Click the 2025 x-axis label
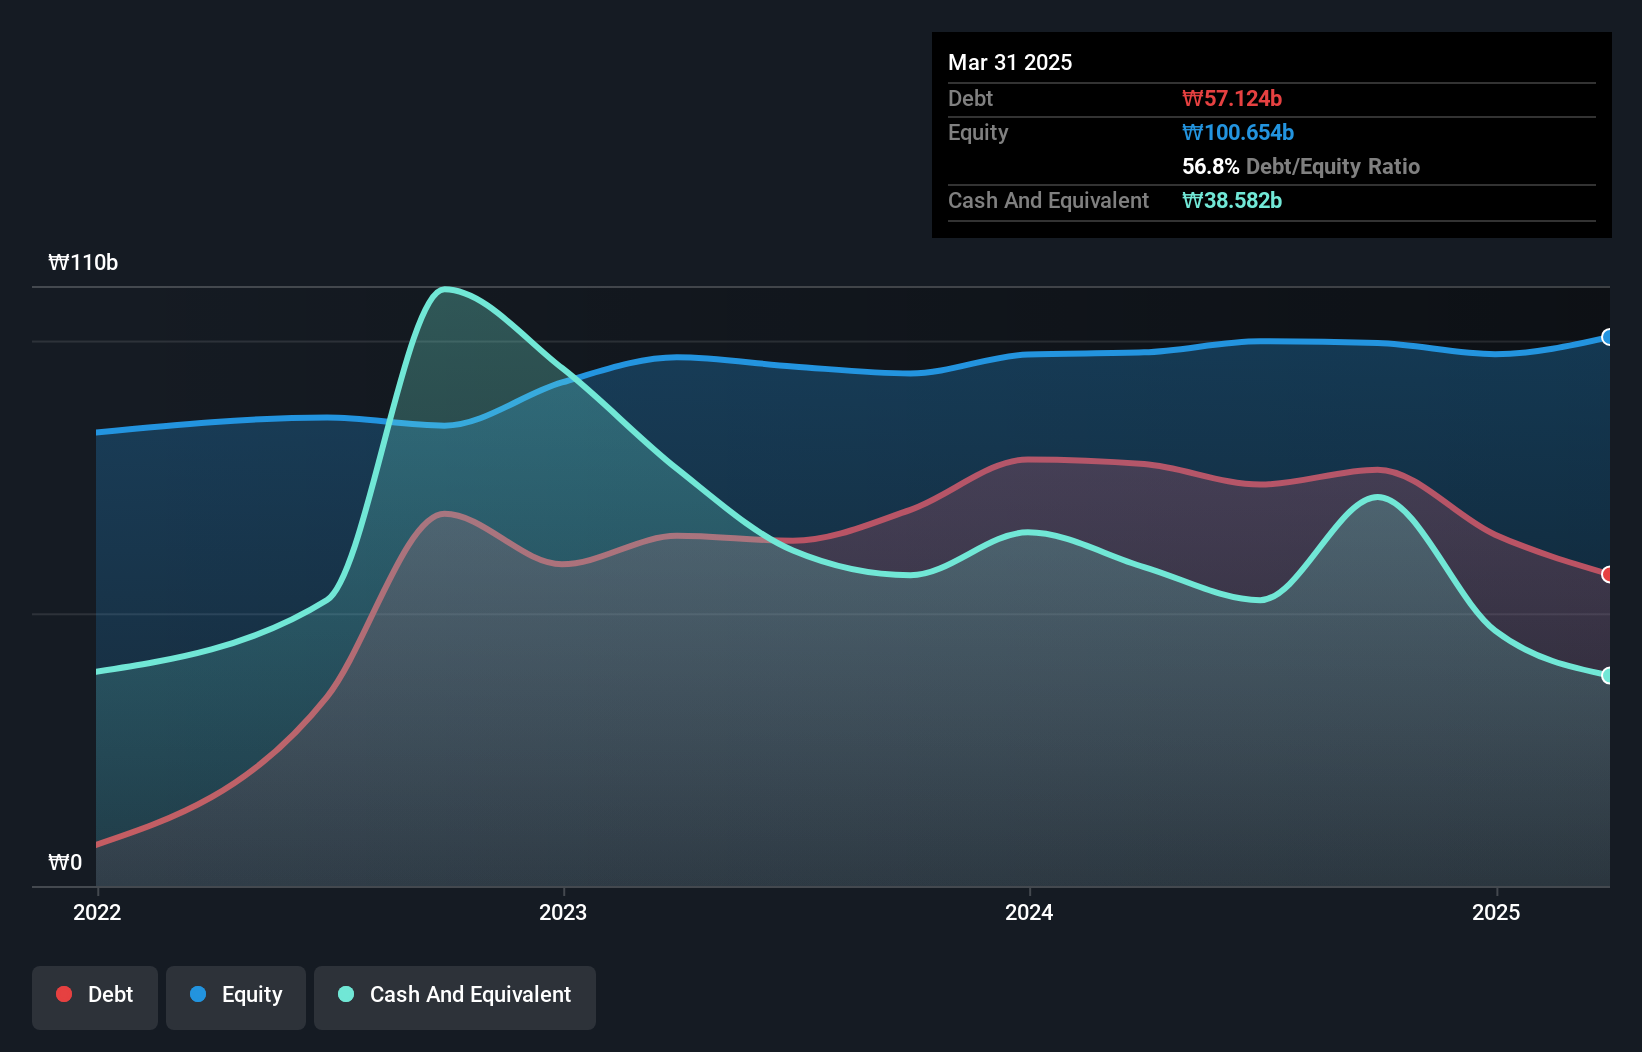This screenshot has width=1642, height=1052. (x=1496, y=912)
